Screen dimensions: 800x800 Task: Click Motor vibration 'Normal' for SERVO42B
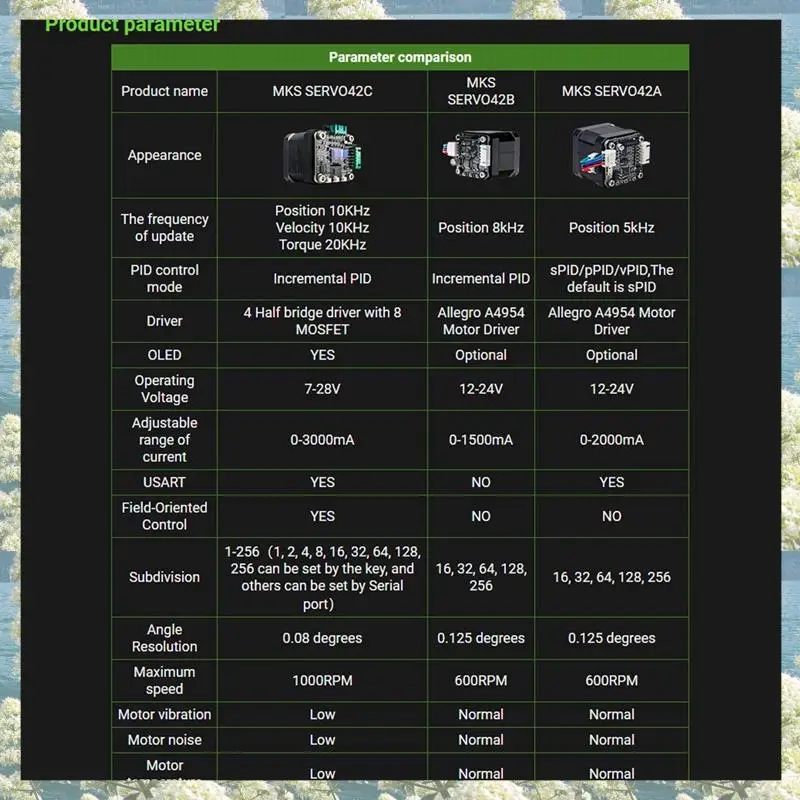click(481, 714)
